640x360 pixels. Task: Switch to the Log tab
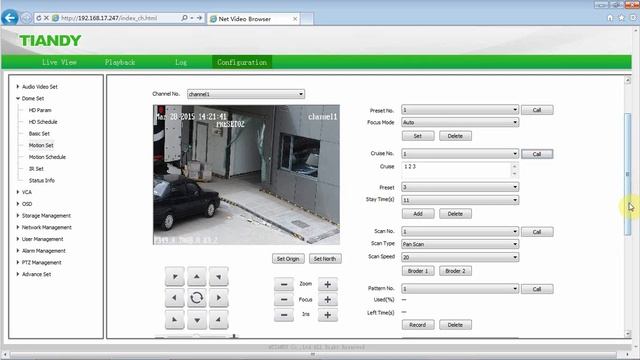pos(181,62)
